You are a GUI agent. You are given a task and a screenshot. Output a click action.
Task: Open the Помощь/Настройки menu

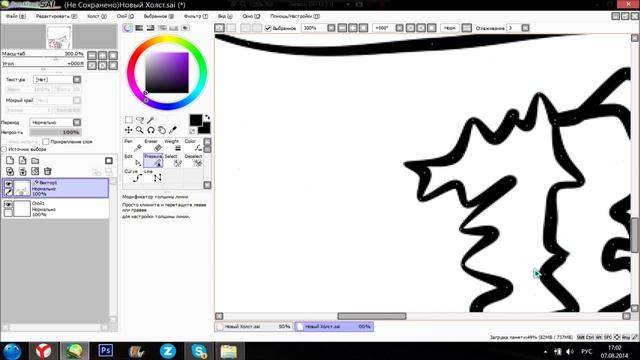point(295,16)
